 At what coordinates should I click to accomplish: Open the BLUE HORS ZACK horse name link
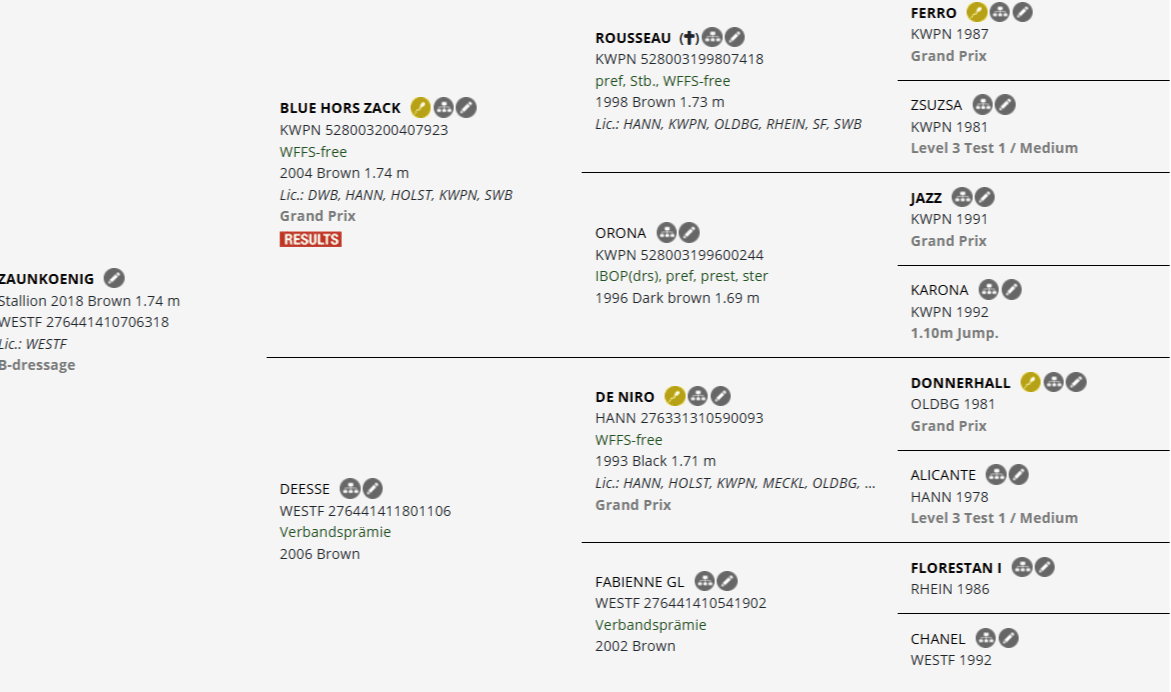[340, 108]
